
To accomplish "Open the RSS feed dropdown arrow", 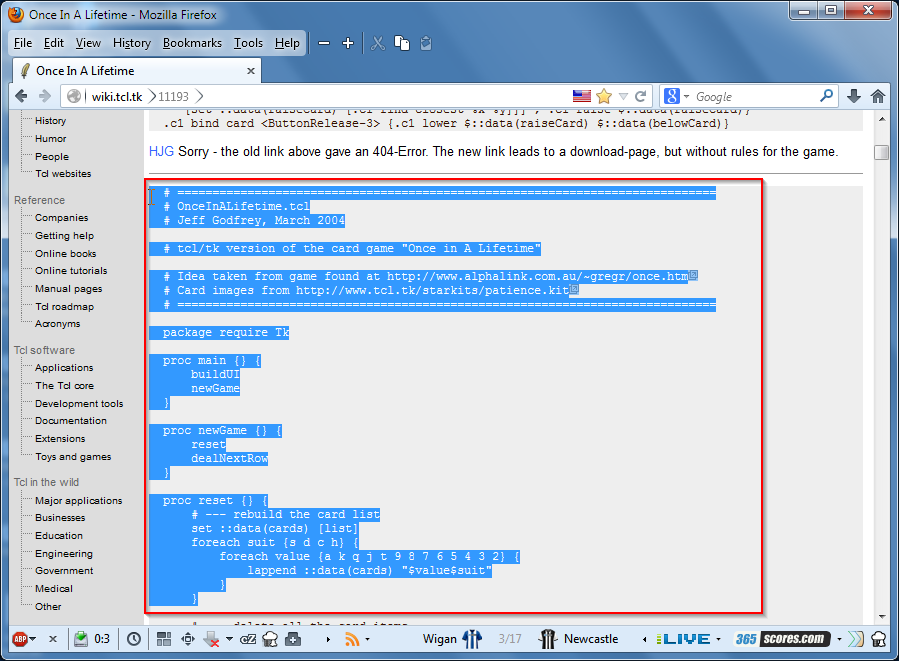I will pos(368,639).
